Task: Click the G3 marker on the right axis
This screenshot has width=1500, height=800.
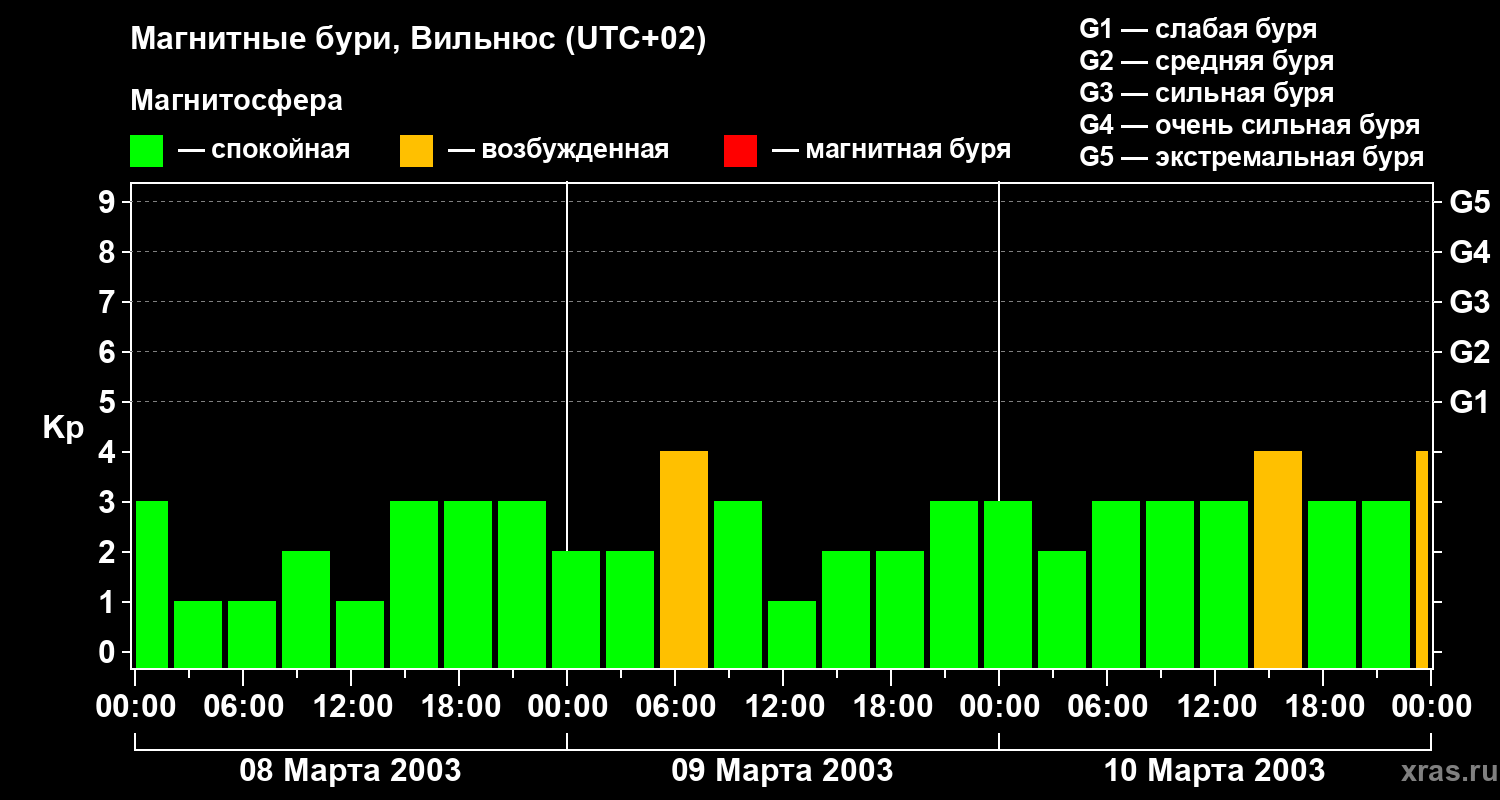Action: point(1469,303)
